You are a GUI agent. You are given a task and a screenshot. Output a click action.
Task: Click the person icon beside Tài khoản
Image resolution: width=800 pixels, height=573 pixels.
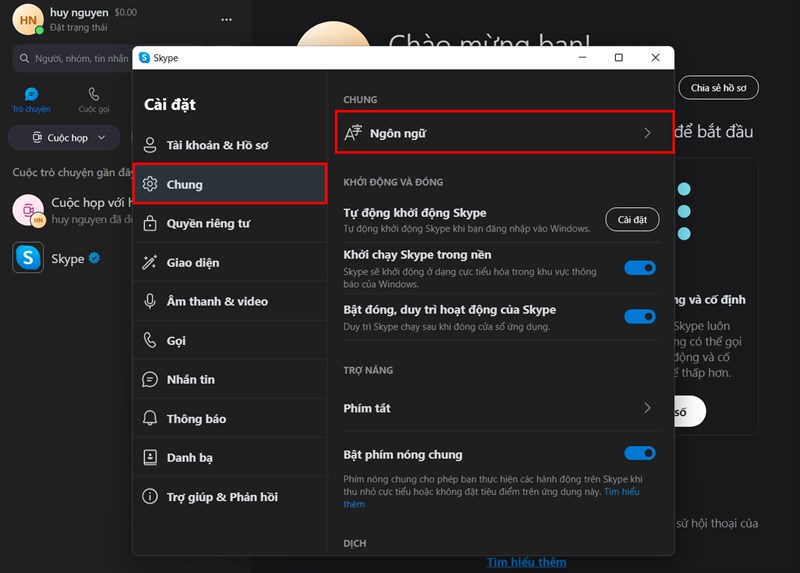click(x=150, y=145)
